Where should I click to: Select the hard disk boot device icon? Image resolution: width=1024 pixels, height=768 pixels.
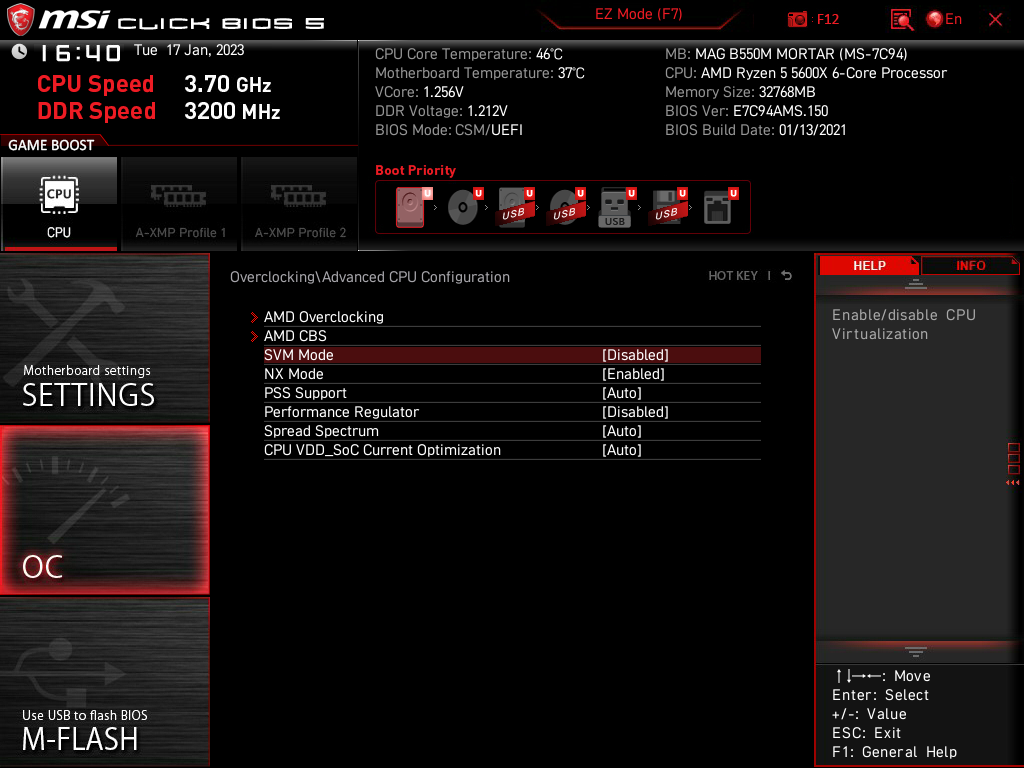click(413, 207)
